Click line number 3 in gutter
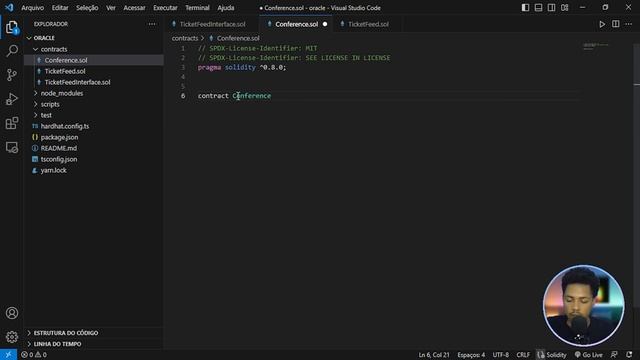This screenshot has width=640, height=360. (183, 67)
